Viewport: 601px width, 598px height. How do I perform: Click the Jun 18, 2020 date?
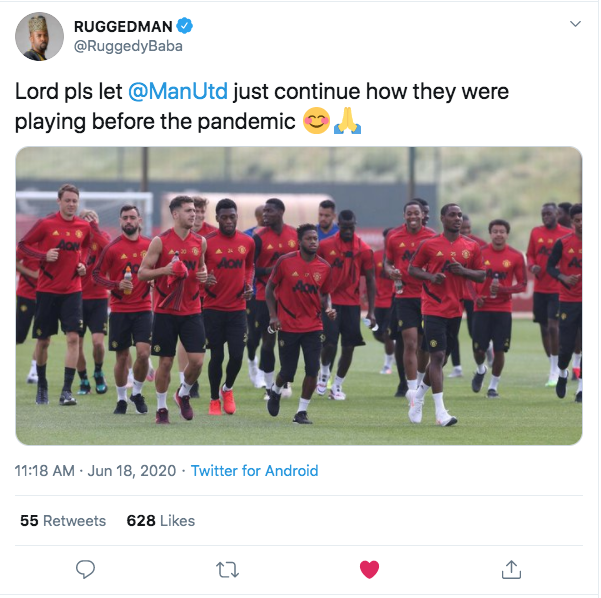132,471
